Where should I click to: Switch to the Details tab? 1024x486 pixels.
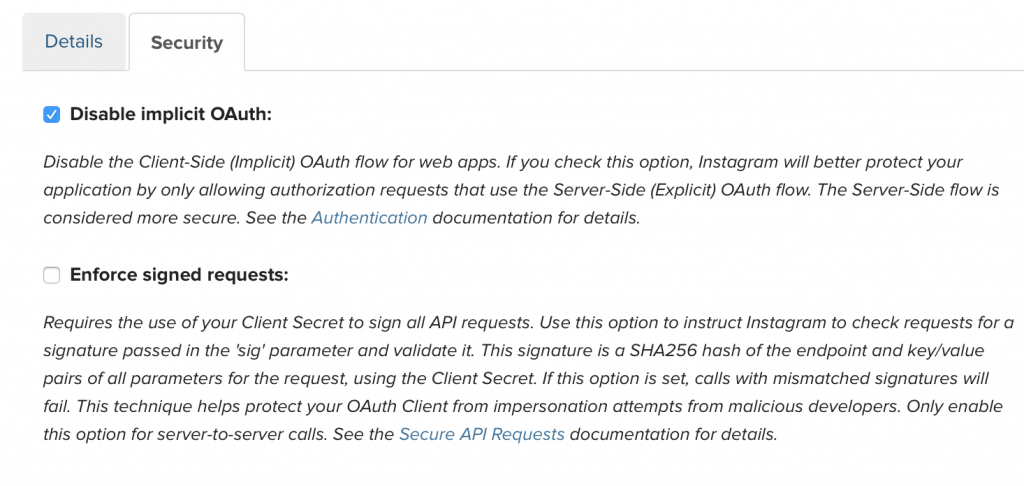[x=74, y=42]
